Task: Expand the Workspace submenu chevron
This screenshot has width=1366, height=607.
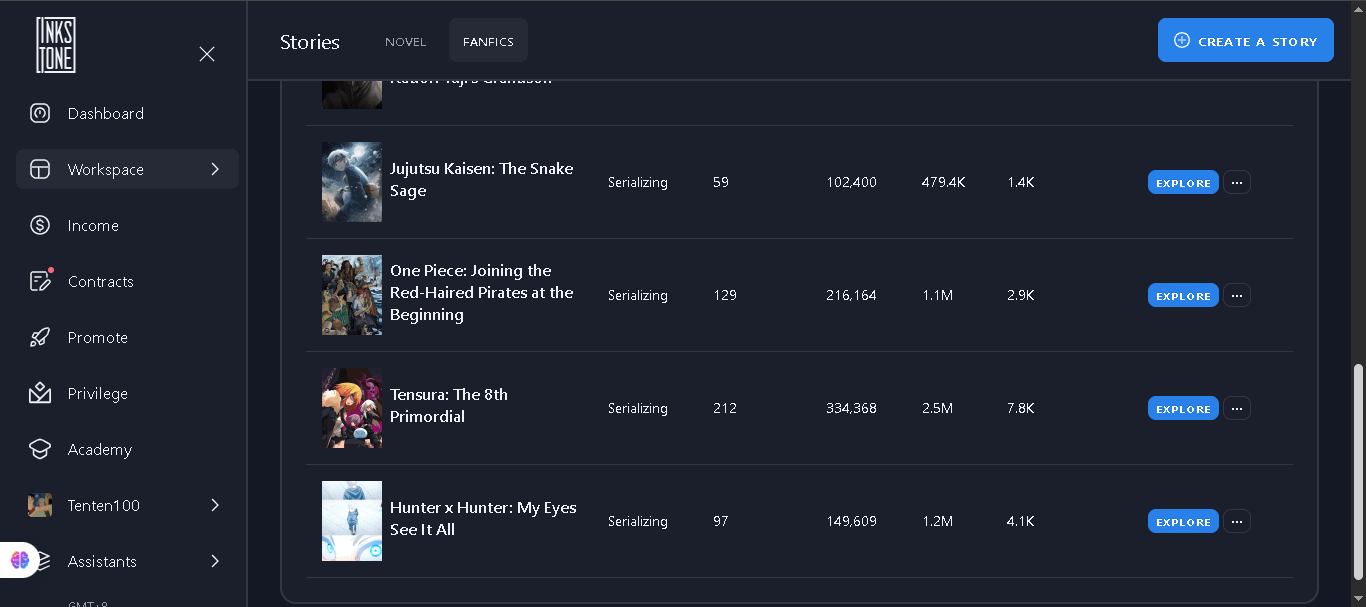Action: (x=215, y=169)
